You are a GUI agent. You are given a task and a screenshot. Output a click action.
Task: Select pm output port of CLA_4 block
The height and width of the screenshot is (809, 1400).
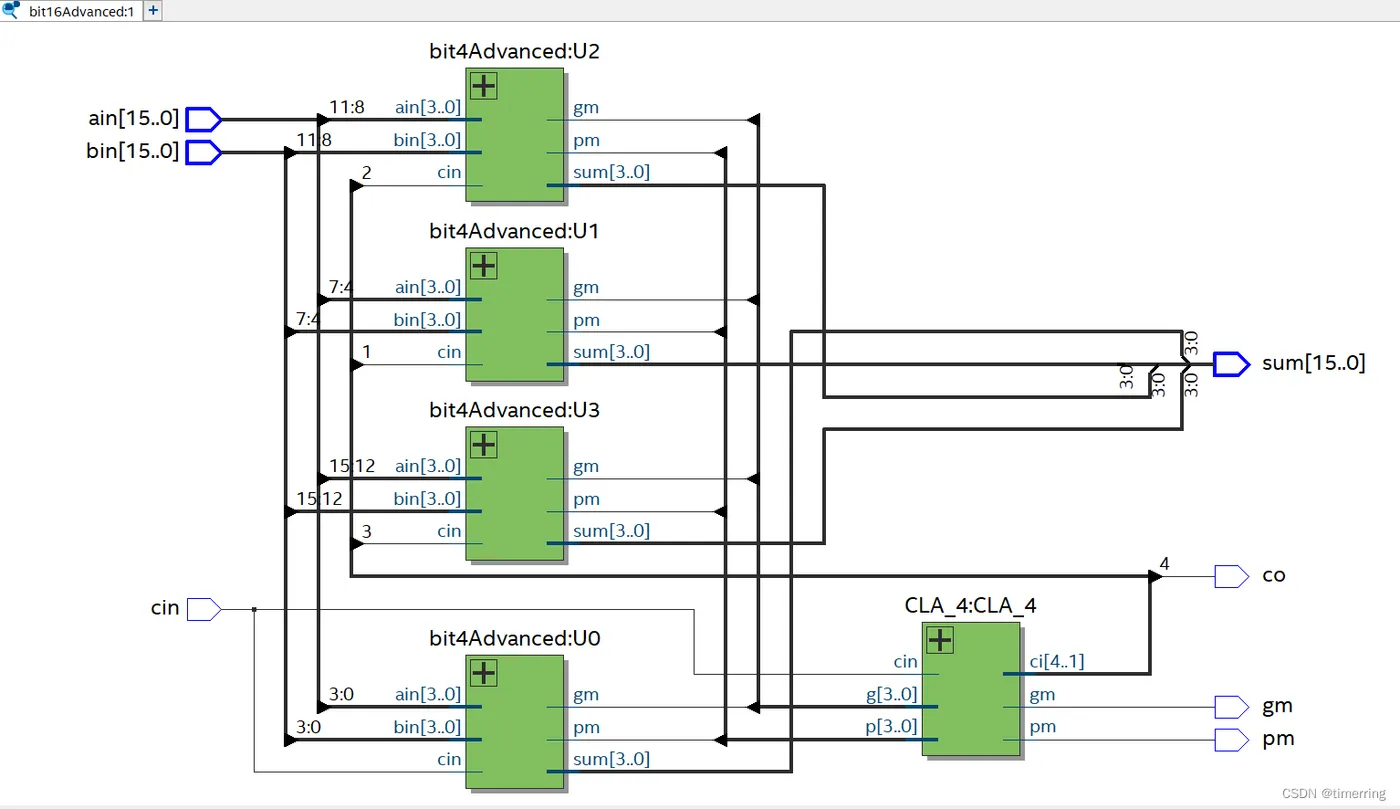click(x=1042, y=727)
